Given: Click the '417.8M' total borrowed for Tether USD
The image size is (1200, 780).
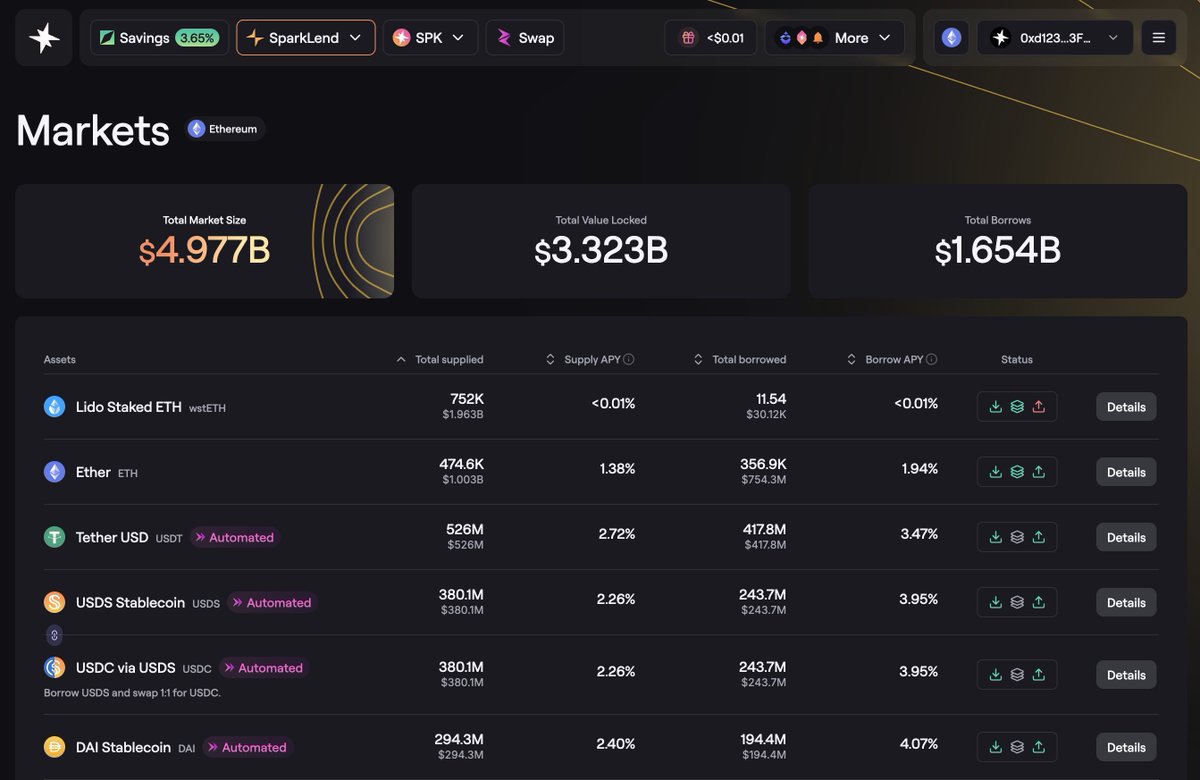Looking at the screenshot, I should pyautogui.click(x=763, y=529).
